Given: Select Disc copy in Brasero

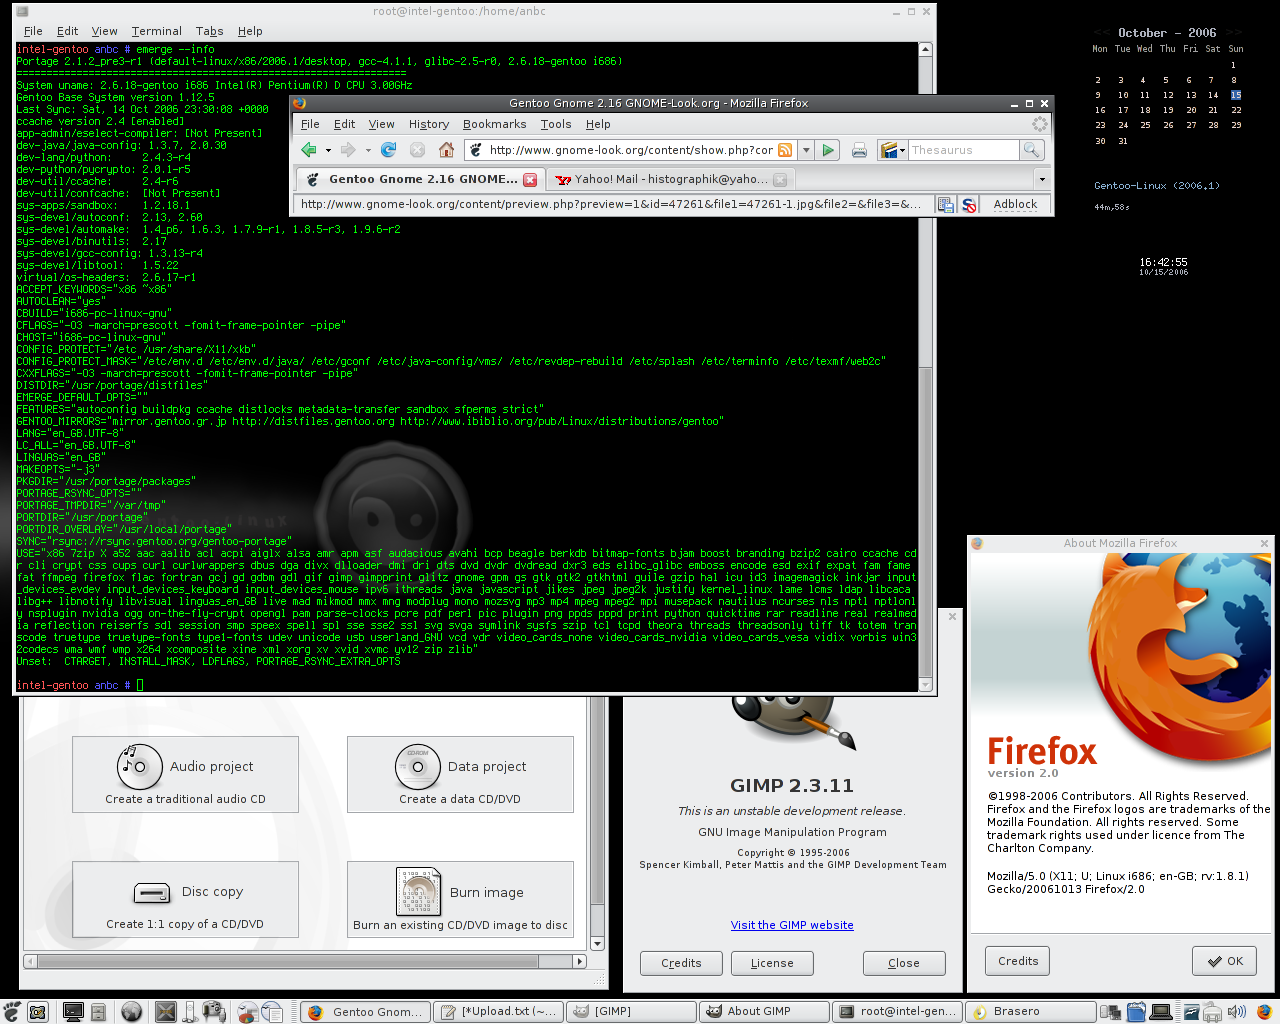Looking at the screenshot, I should pos(185,900).
